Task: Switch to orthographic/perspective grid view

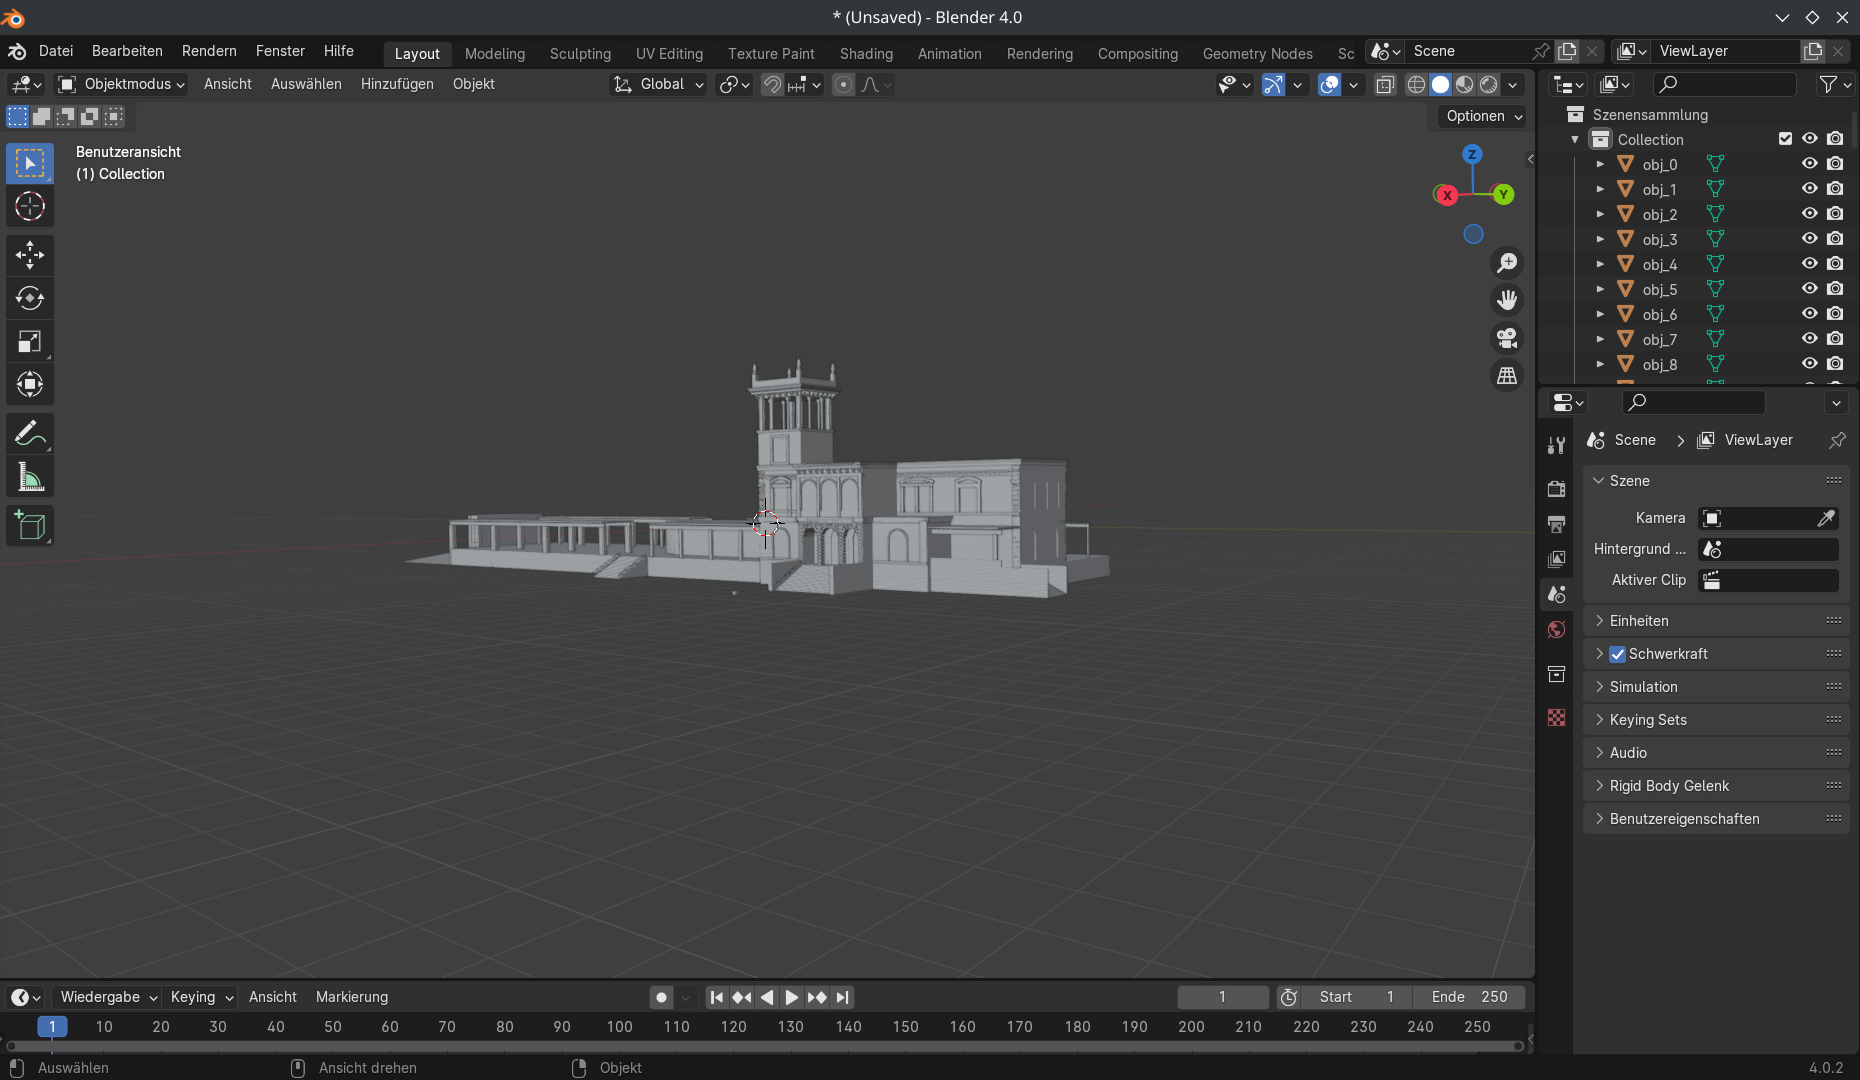Action: pyautogui.click(x=1506, y=376)
